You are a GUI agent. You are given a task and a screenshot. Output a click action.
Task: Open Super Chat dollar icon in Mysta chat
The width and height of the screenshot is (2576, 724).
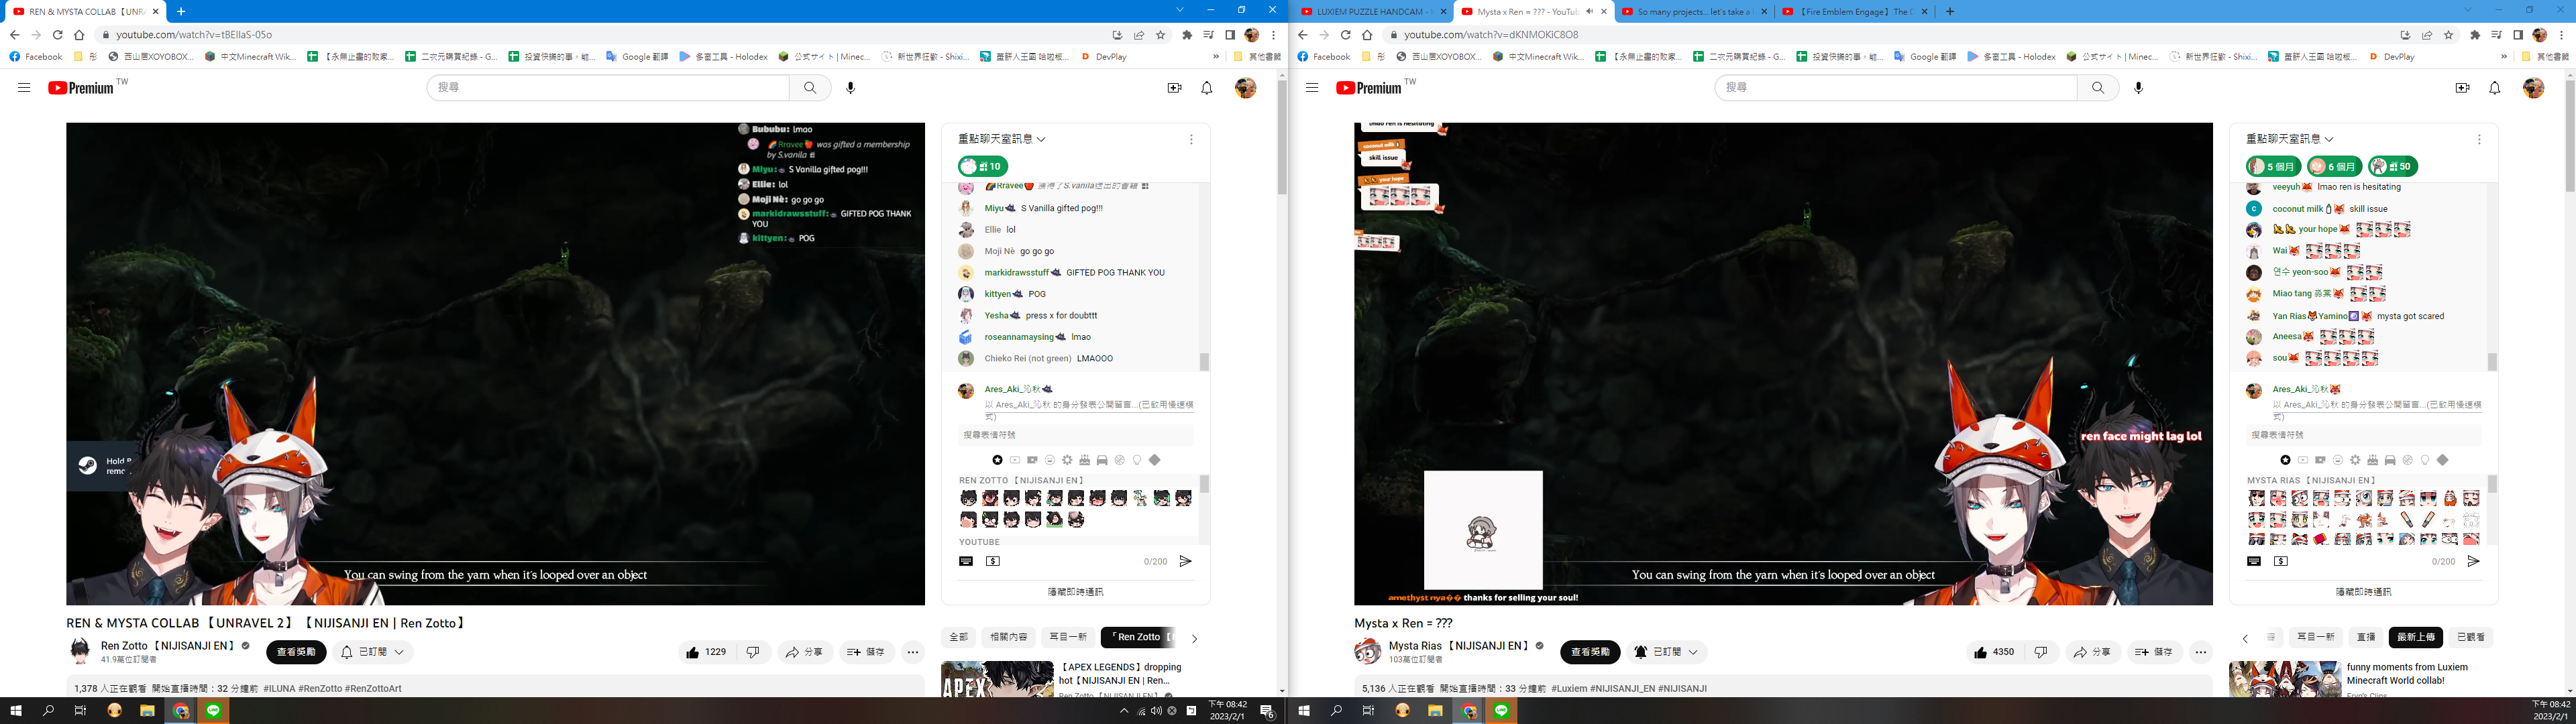click(2281, 562)
